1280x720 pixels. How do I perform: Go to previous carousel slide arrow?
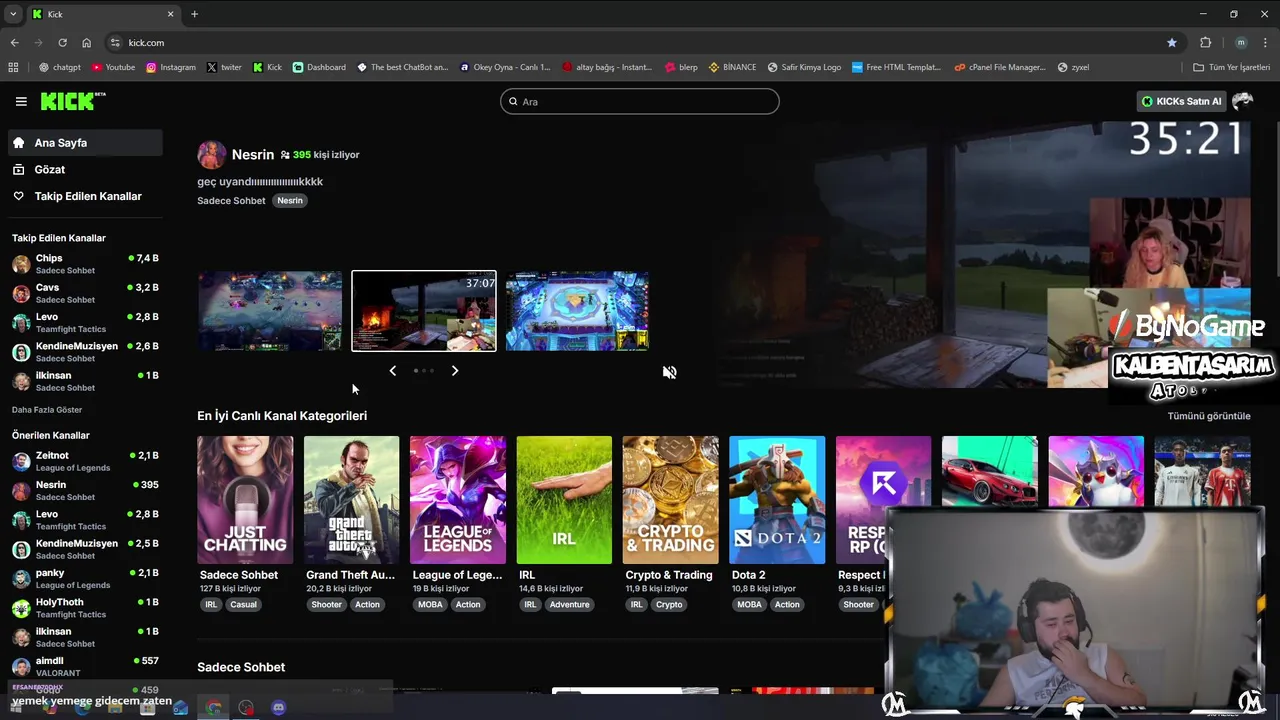click(x=392, y=371)
